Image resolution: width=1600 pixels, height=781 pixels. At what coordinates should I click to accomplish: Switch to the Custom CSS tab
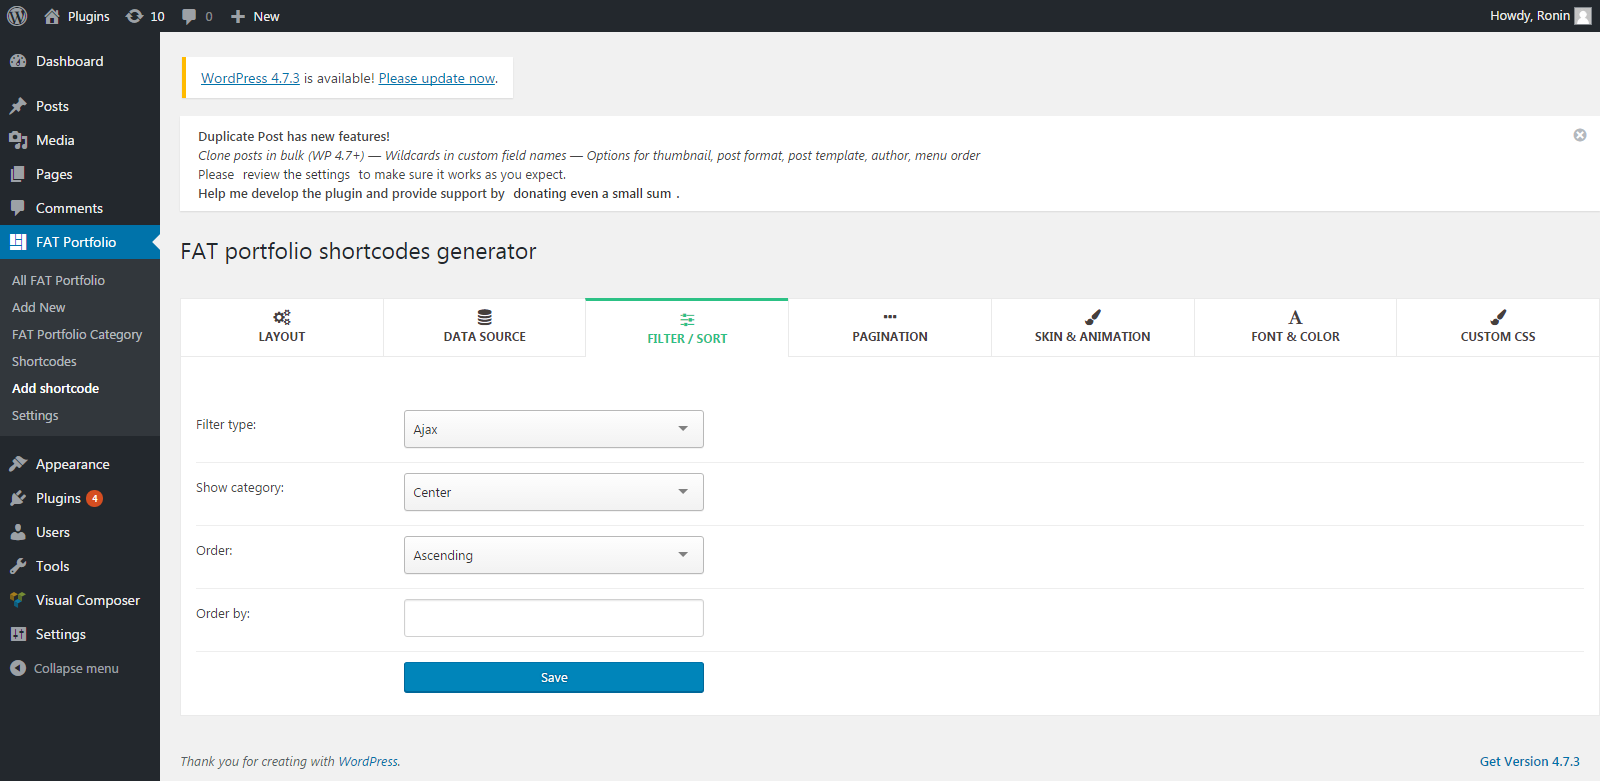1497,328
